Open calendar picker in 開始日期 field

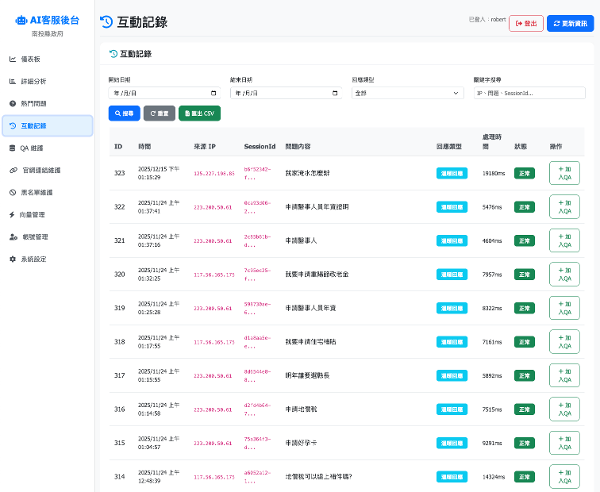213,93
